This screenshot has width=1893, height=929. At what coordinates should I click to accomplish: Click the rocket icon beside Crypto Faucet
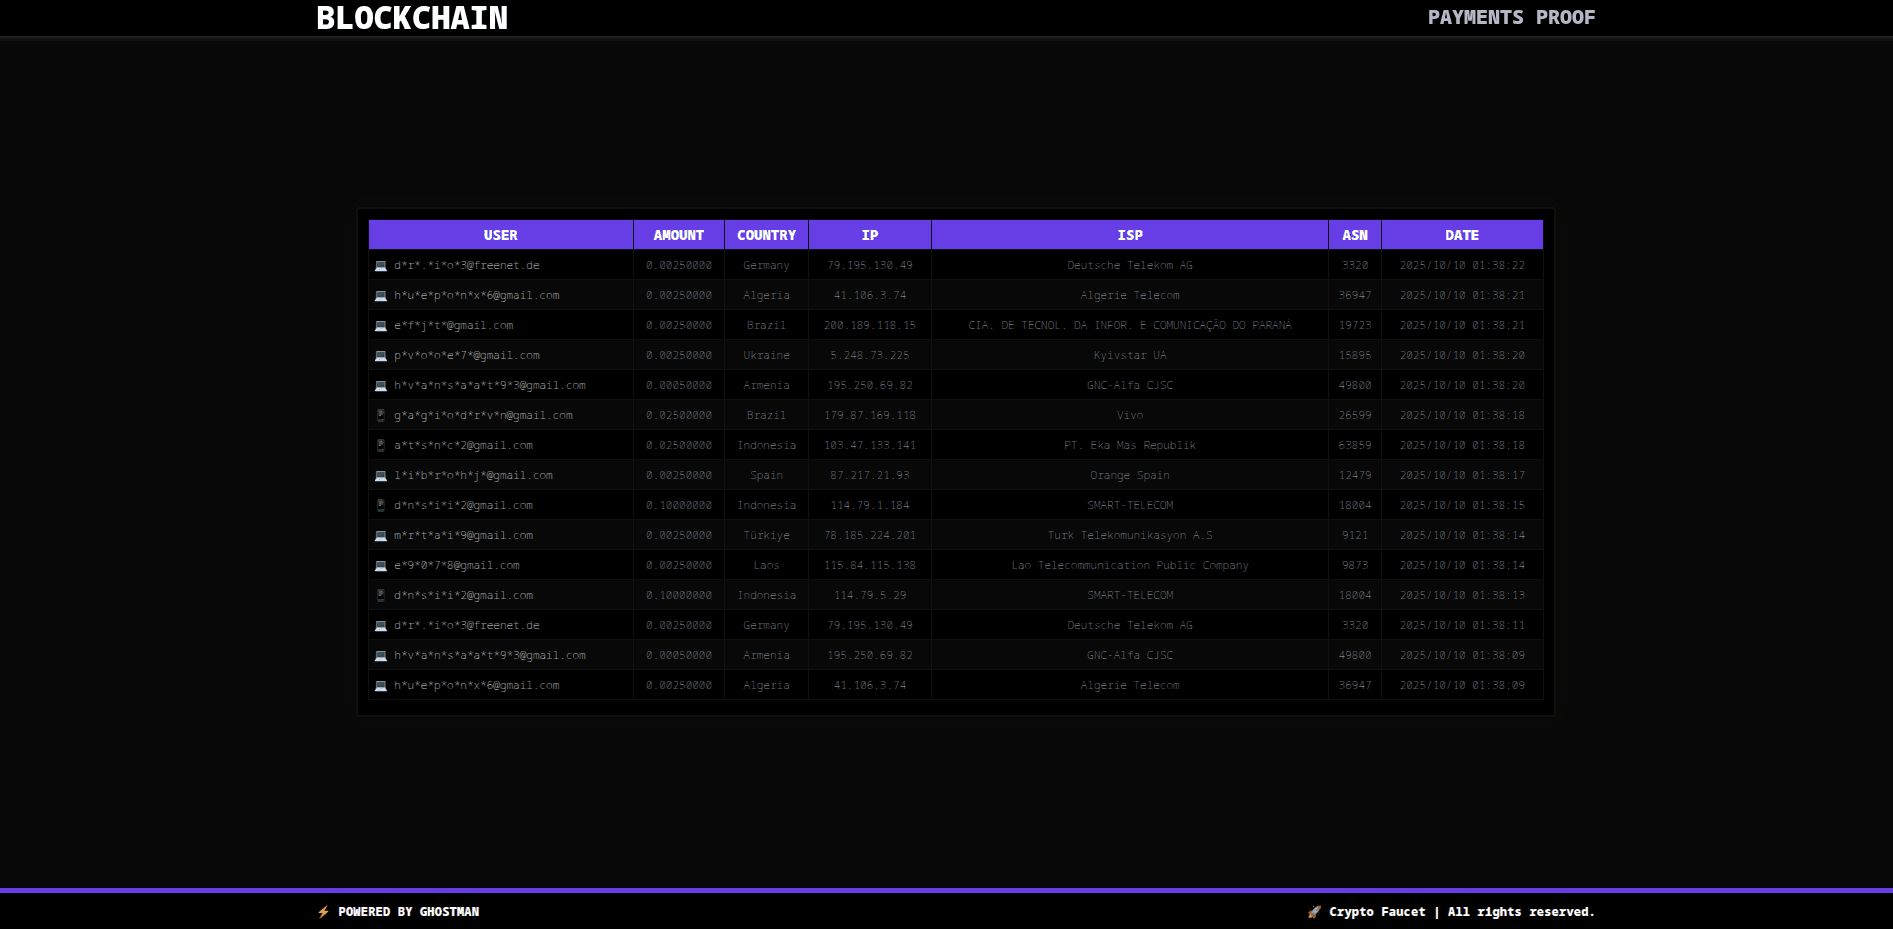(1314, 912)
